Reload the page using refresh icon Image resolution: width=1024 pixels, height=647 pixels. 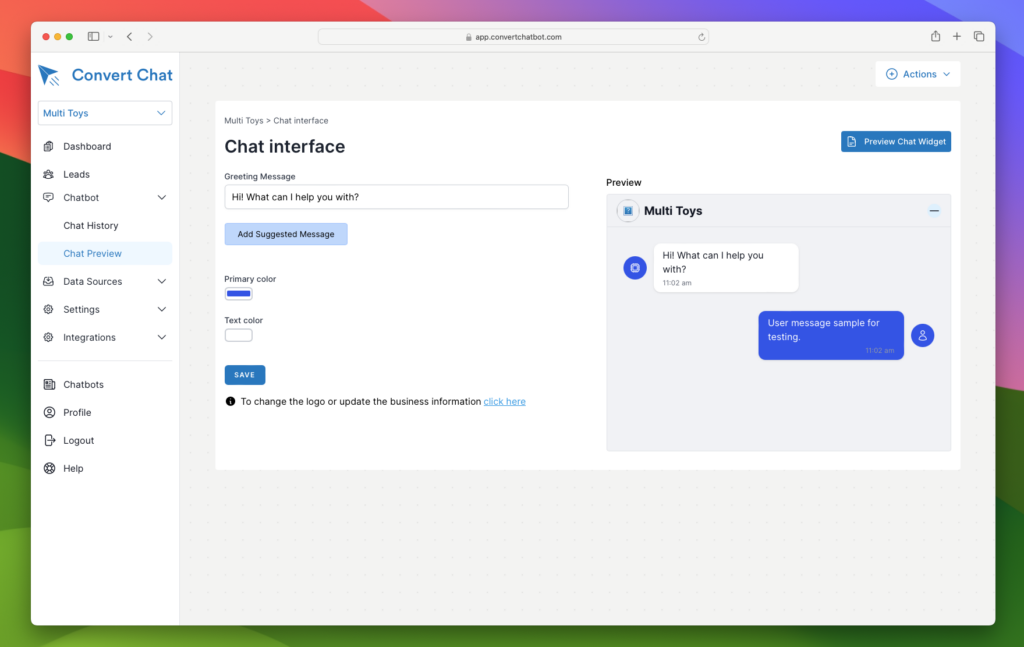tap(701, 37)
